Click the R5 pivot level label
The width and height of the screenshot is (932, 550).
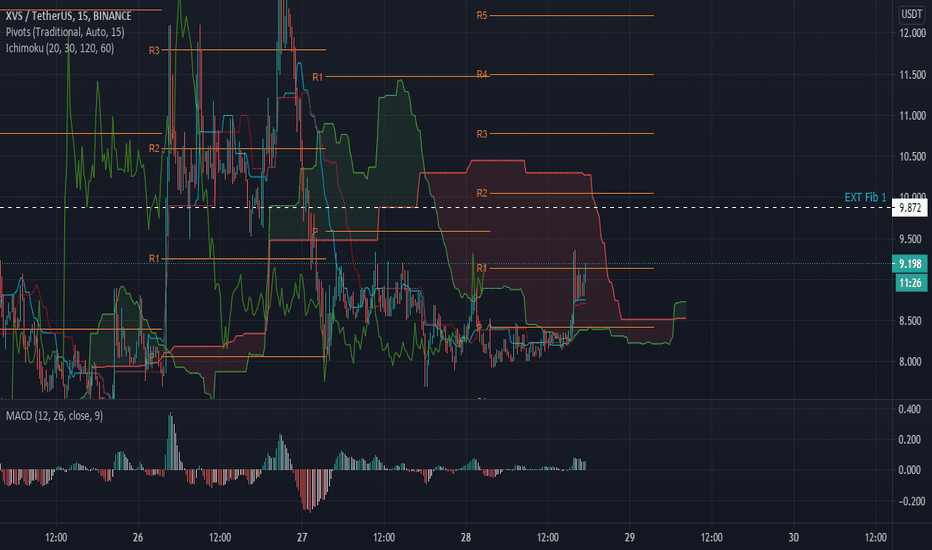(x=481, y=15)
